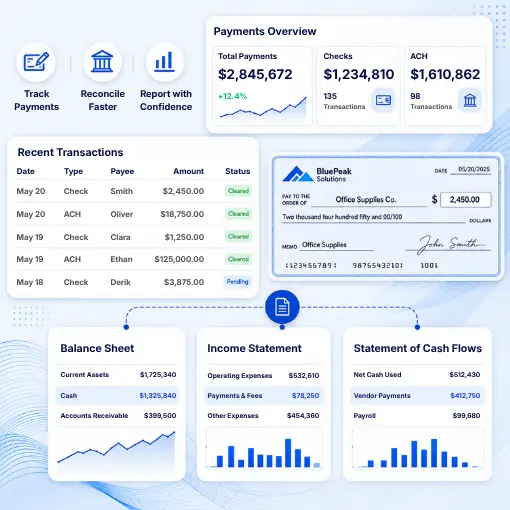Click the payee name Smith
This screenshot has width=510, height=510.
(x=122, y=191)
